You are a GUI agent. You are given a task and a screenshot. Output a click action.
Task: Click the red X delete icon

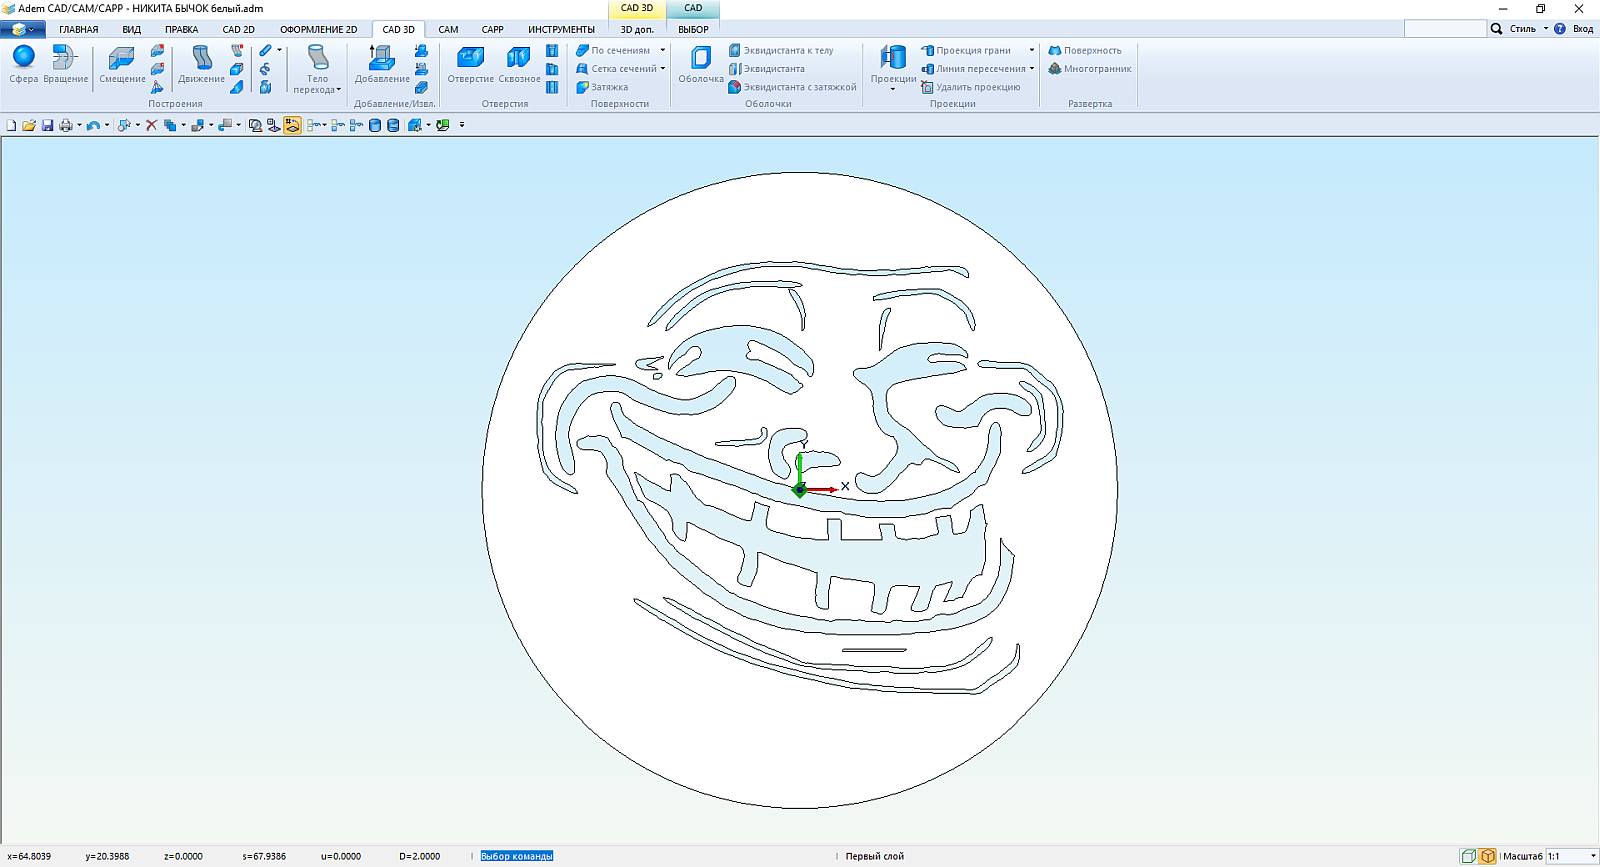pyautogui.click(x=152, y=125)
